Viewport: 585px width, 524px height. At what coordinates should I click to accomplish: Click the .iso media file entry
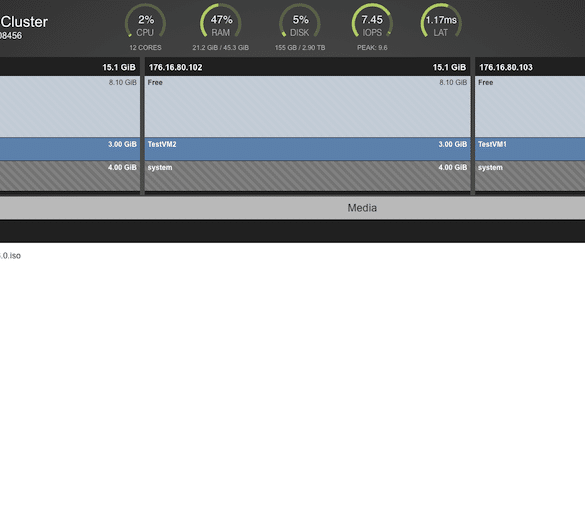click(x=10, y=256)
